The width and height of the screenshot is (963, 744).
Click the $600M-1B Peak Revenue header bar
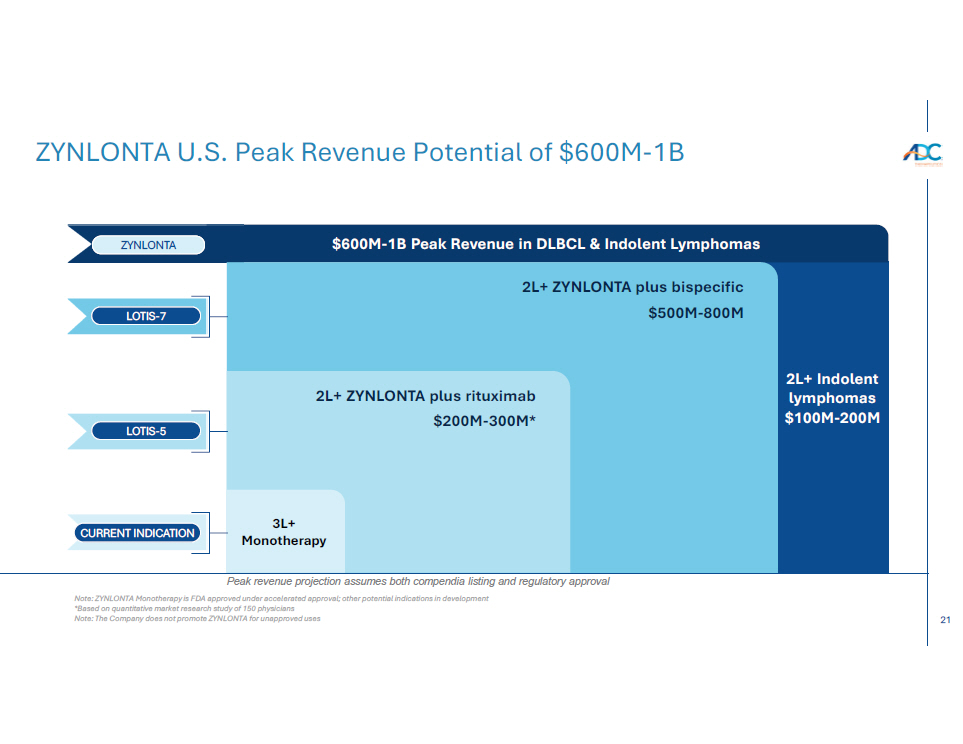[x=546, y=245]
